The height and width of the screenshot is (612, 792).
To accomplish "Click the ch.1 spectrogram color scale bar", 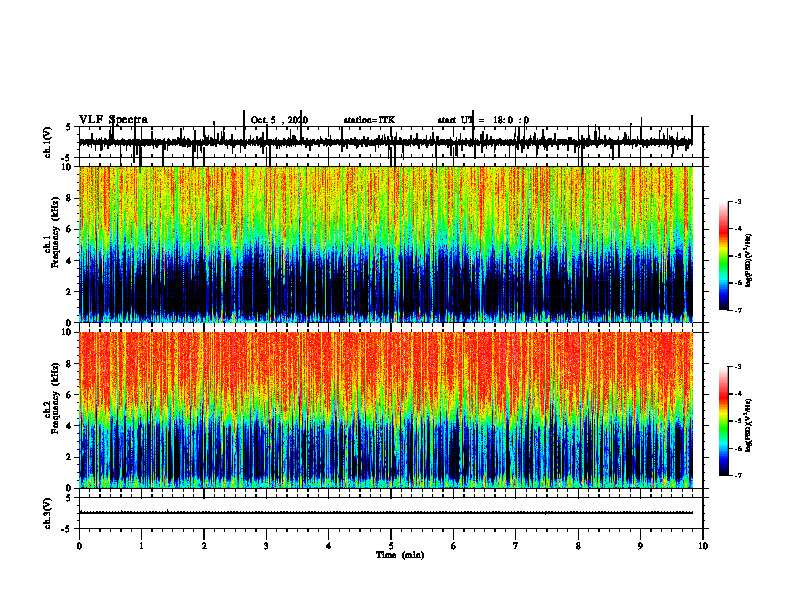I will point(724,256).
